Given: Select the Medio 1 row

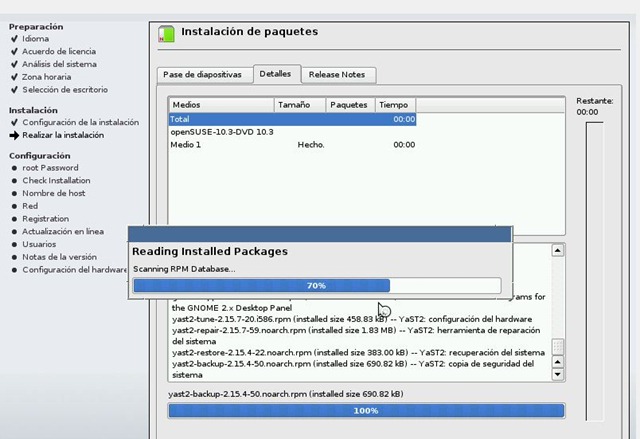Looking at the screenshot, I should coord(292,144).
